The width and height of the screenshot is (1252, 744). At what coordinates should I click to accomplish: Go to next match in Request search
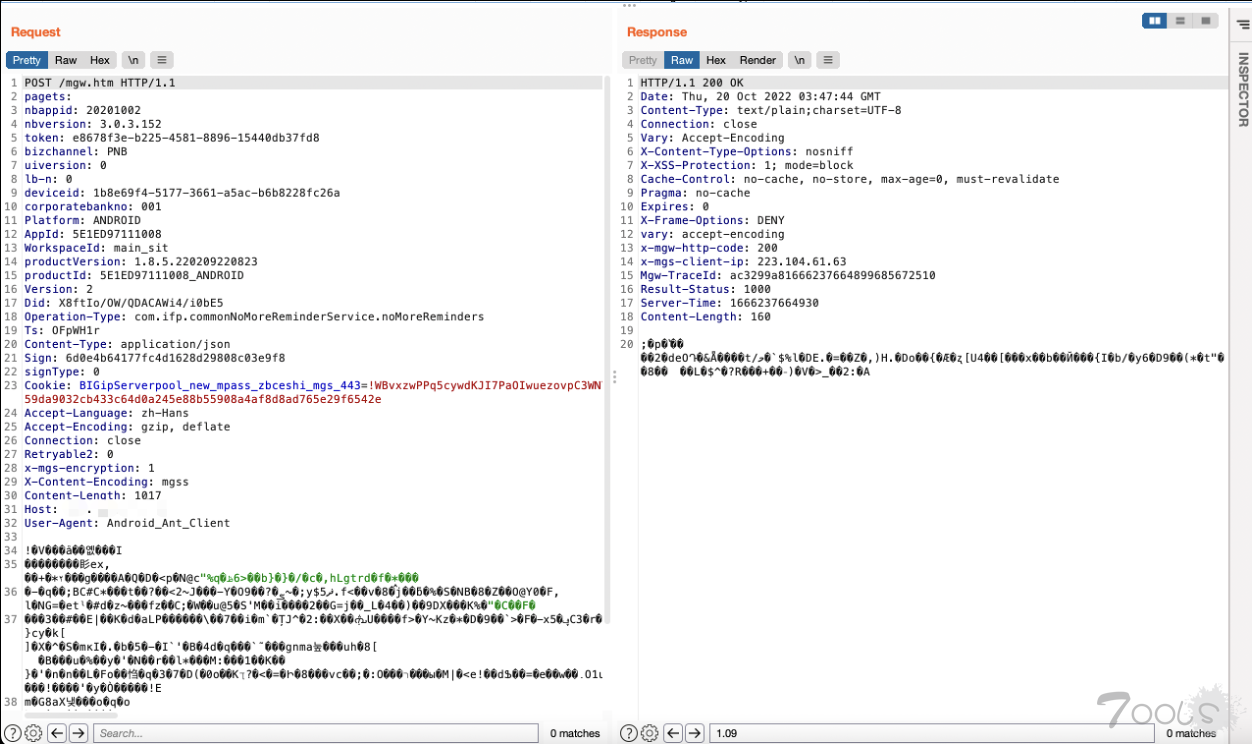pos(78,733)
